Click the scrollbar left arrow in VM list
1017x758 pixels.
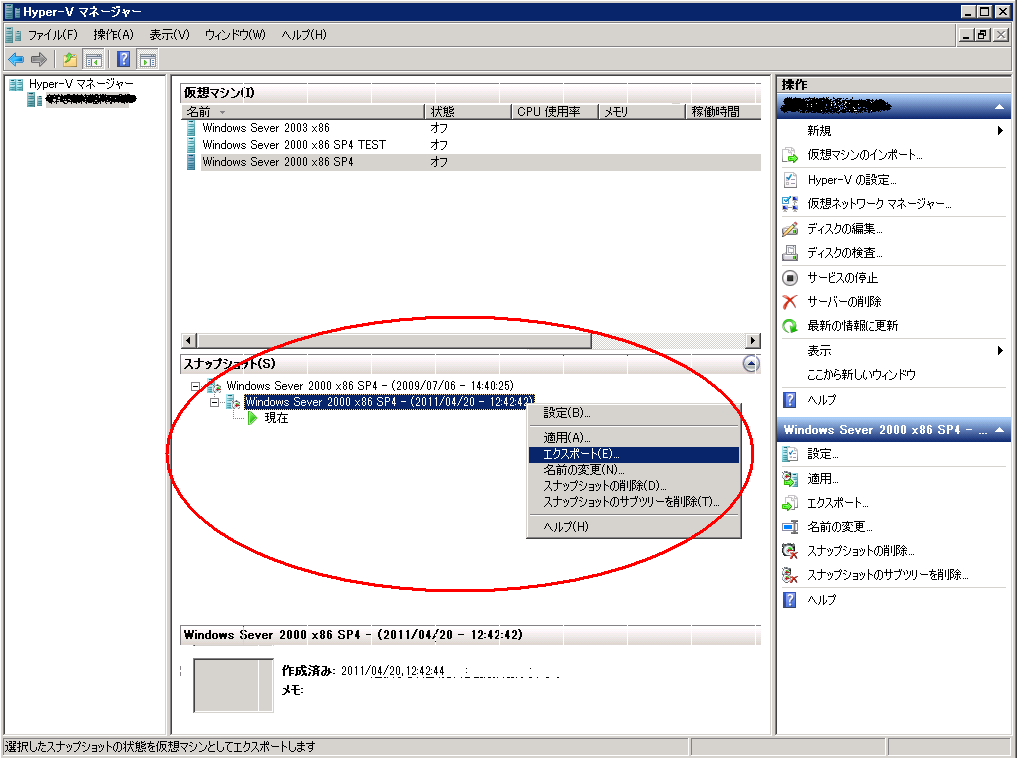tap(189, 340)
